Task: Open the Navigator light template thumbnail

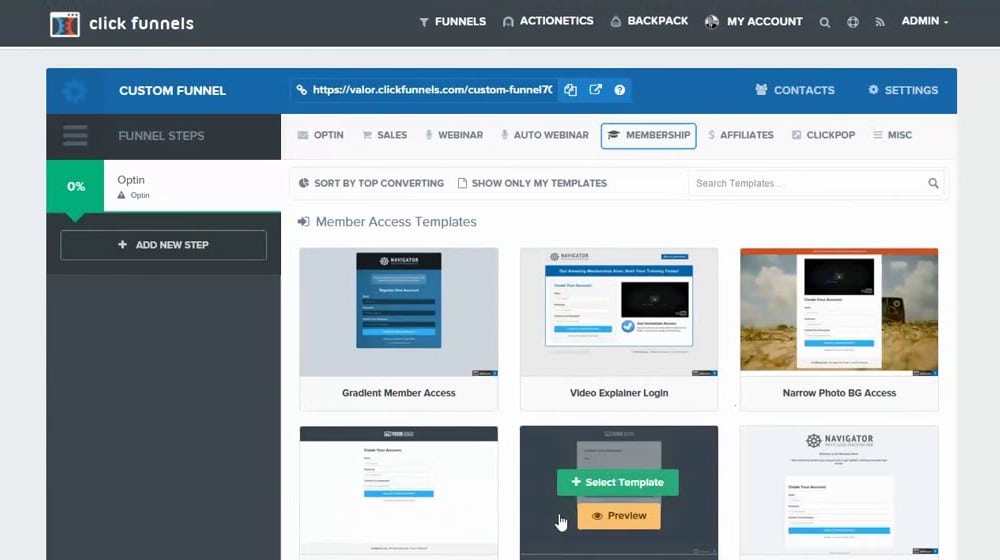Action: point(839,491)
